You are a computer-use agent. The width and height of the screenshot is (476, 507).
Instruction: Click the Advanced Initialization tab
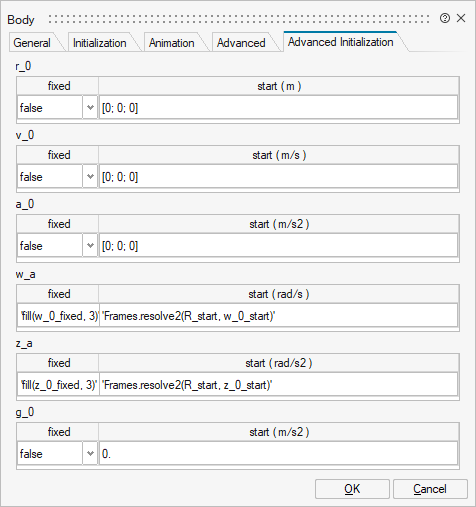(x=340, y=42)
